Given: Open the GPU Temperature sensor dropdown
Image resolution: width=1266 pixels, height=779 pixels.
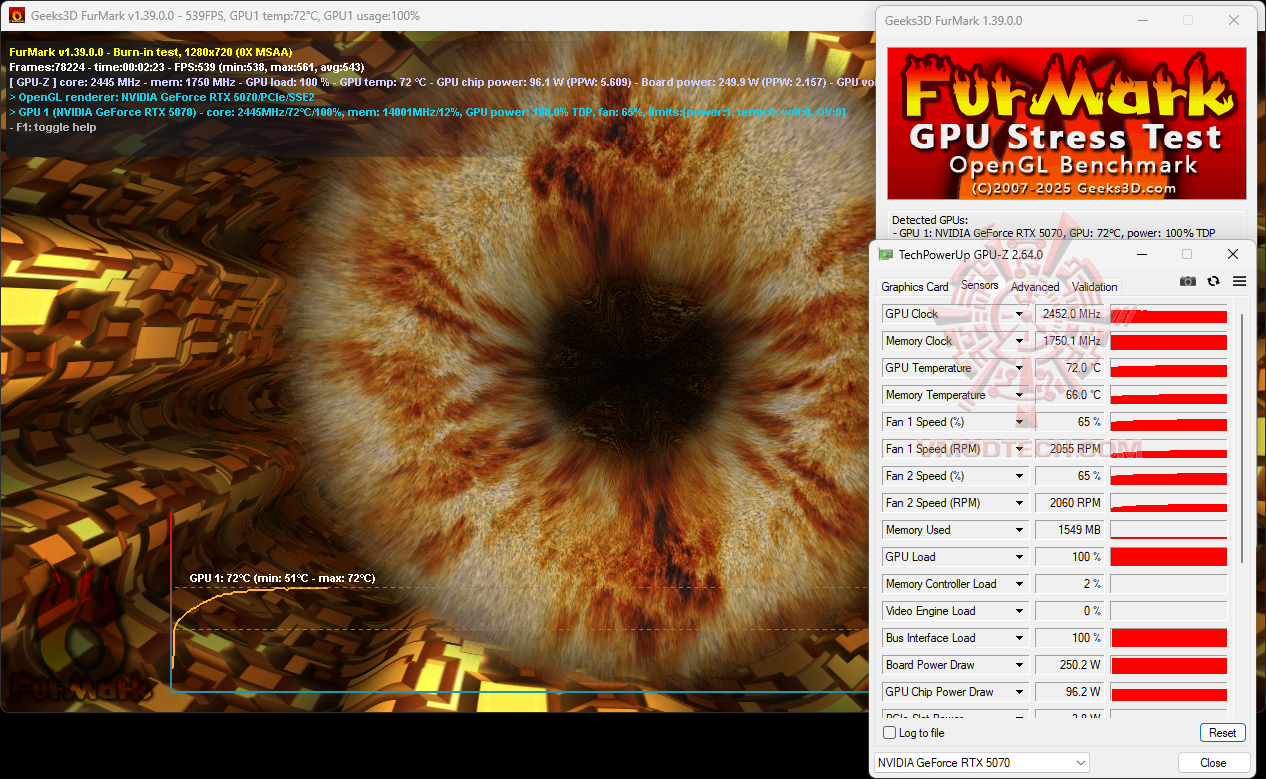Looking at the screenshot, I should (x=1019, y=368).
